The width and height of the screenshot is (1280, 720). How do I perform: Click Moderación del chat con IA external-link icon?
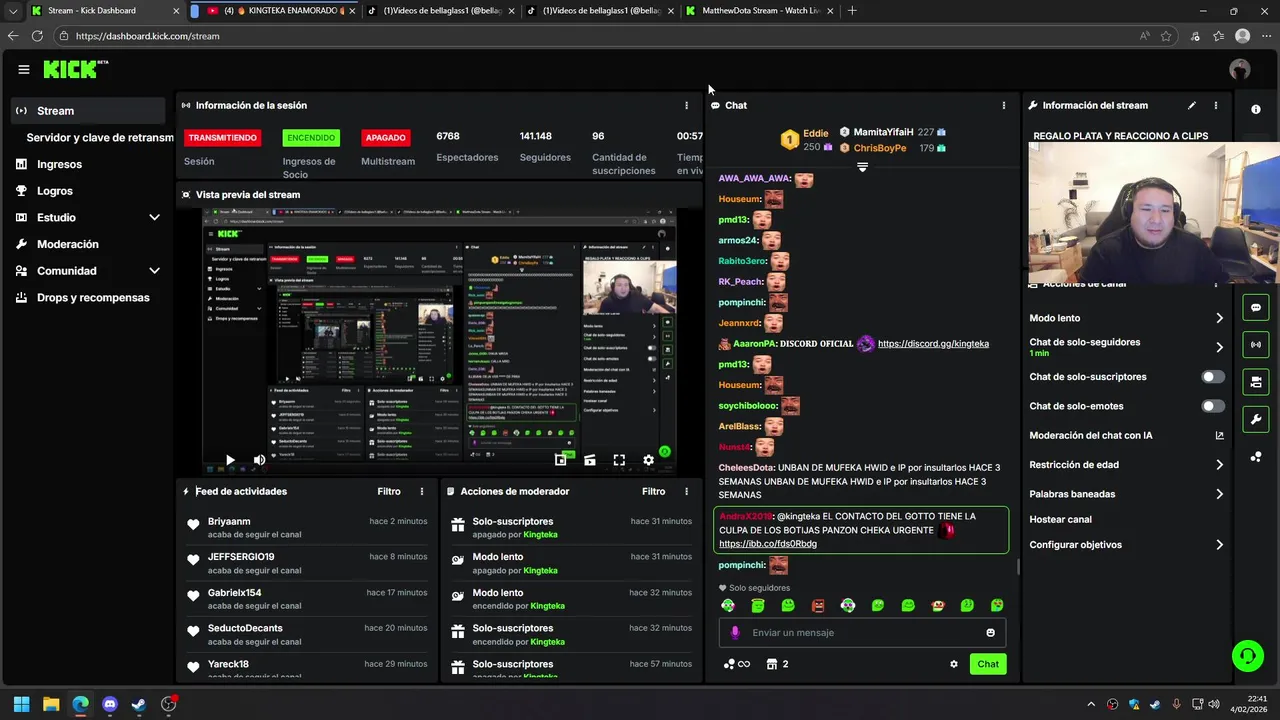point(1219,435)
